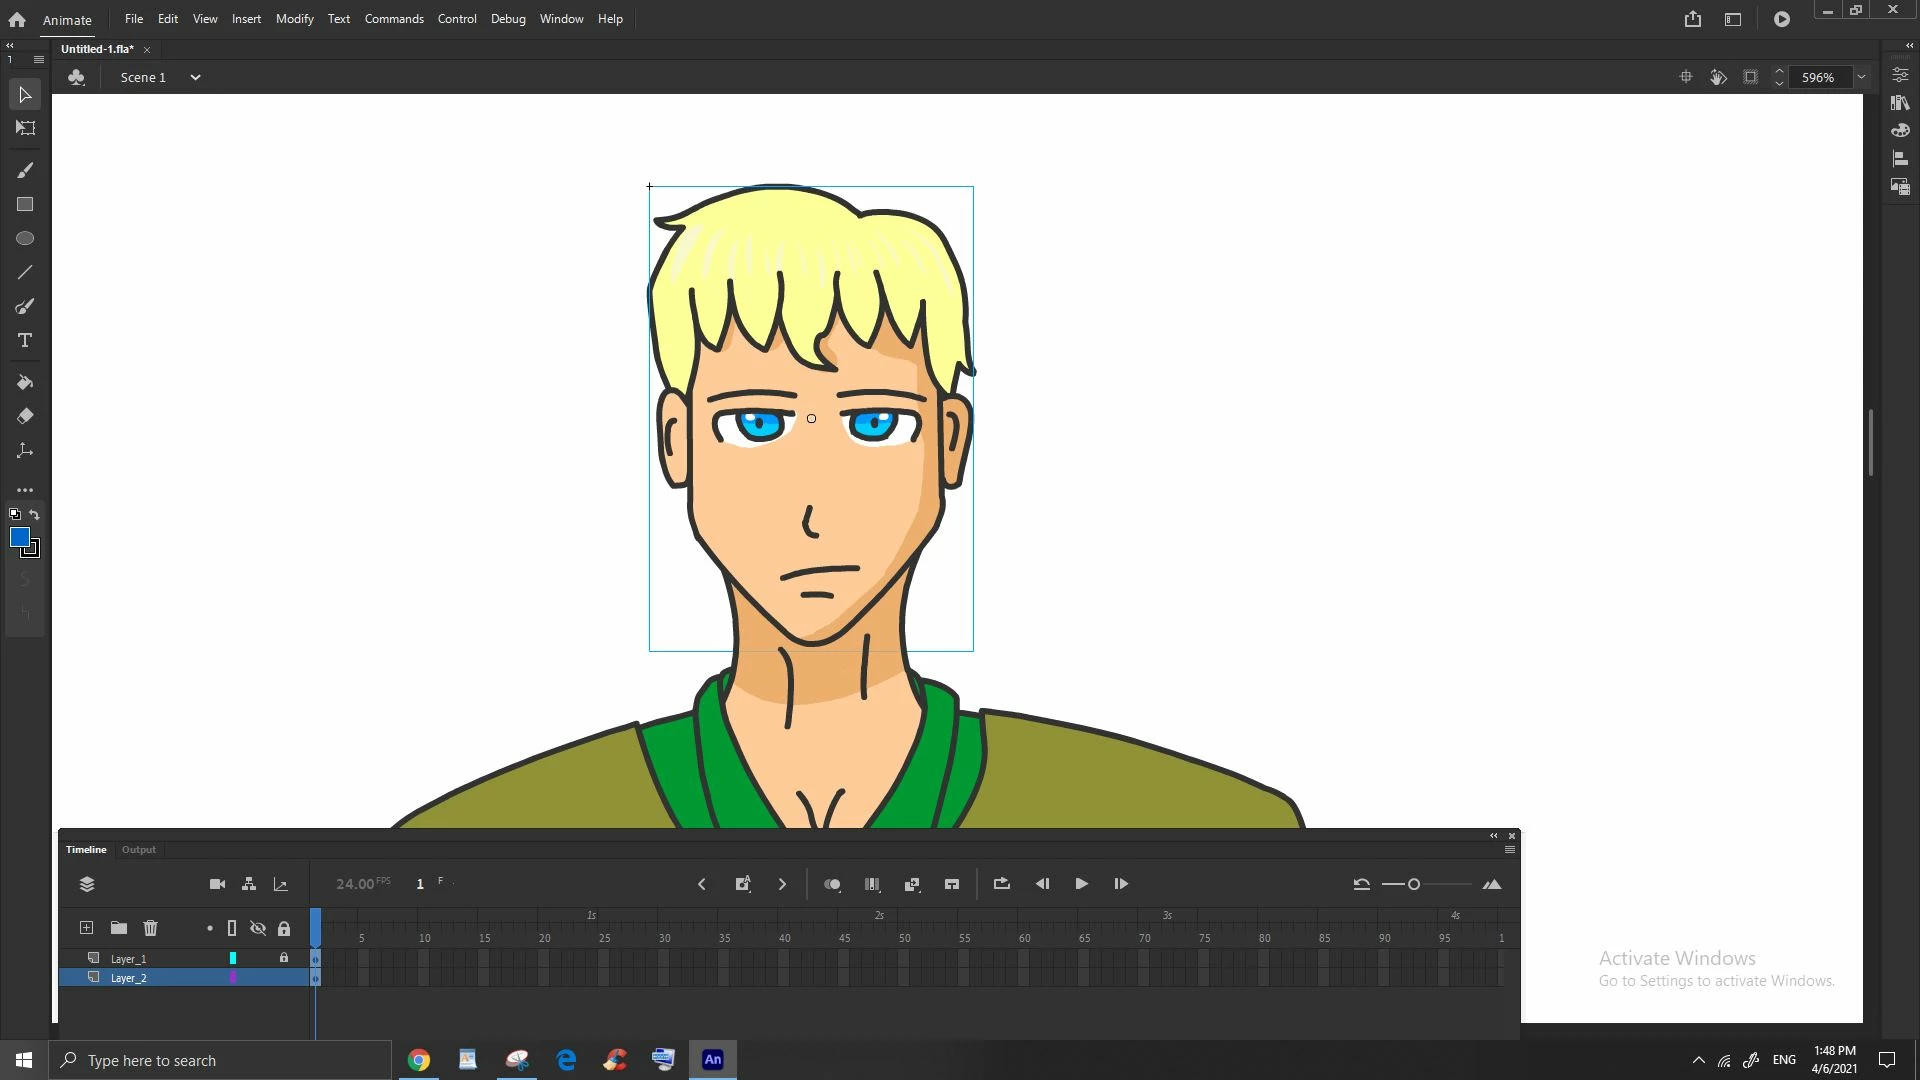Click the delete layer trash icon

pos(150,928)
